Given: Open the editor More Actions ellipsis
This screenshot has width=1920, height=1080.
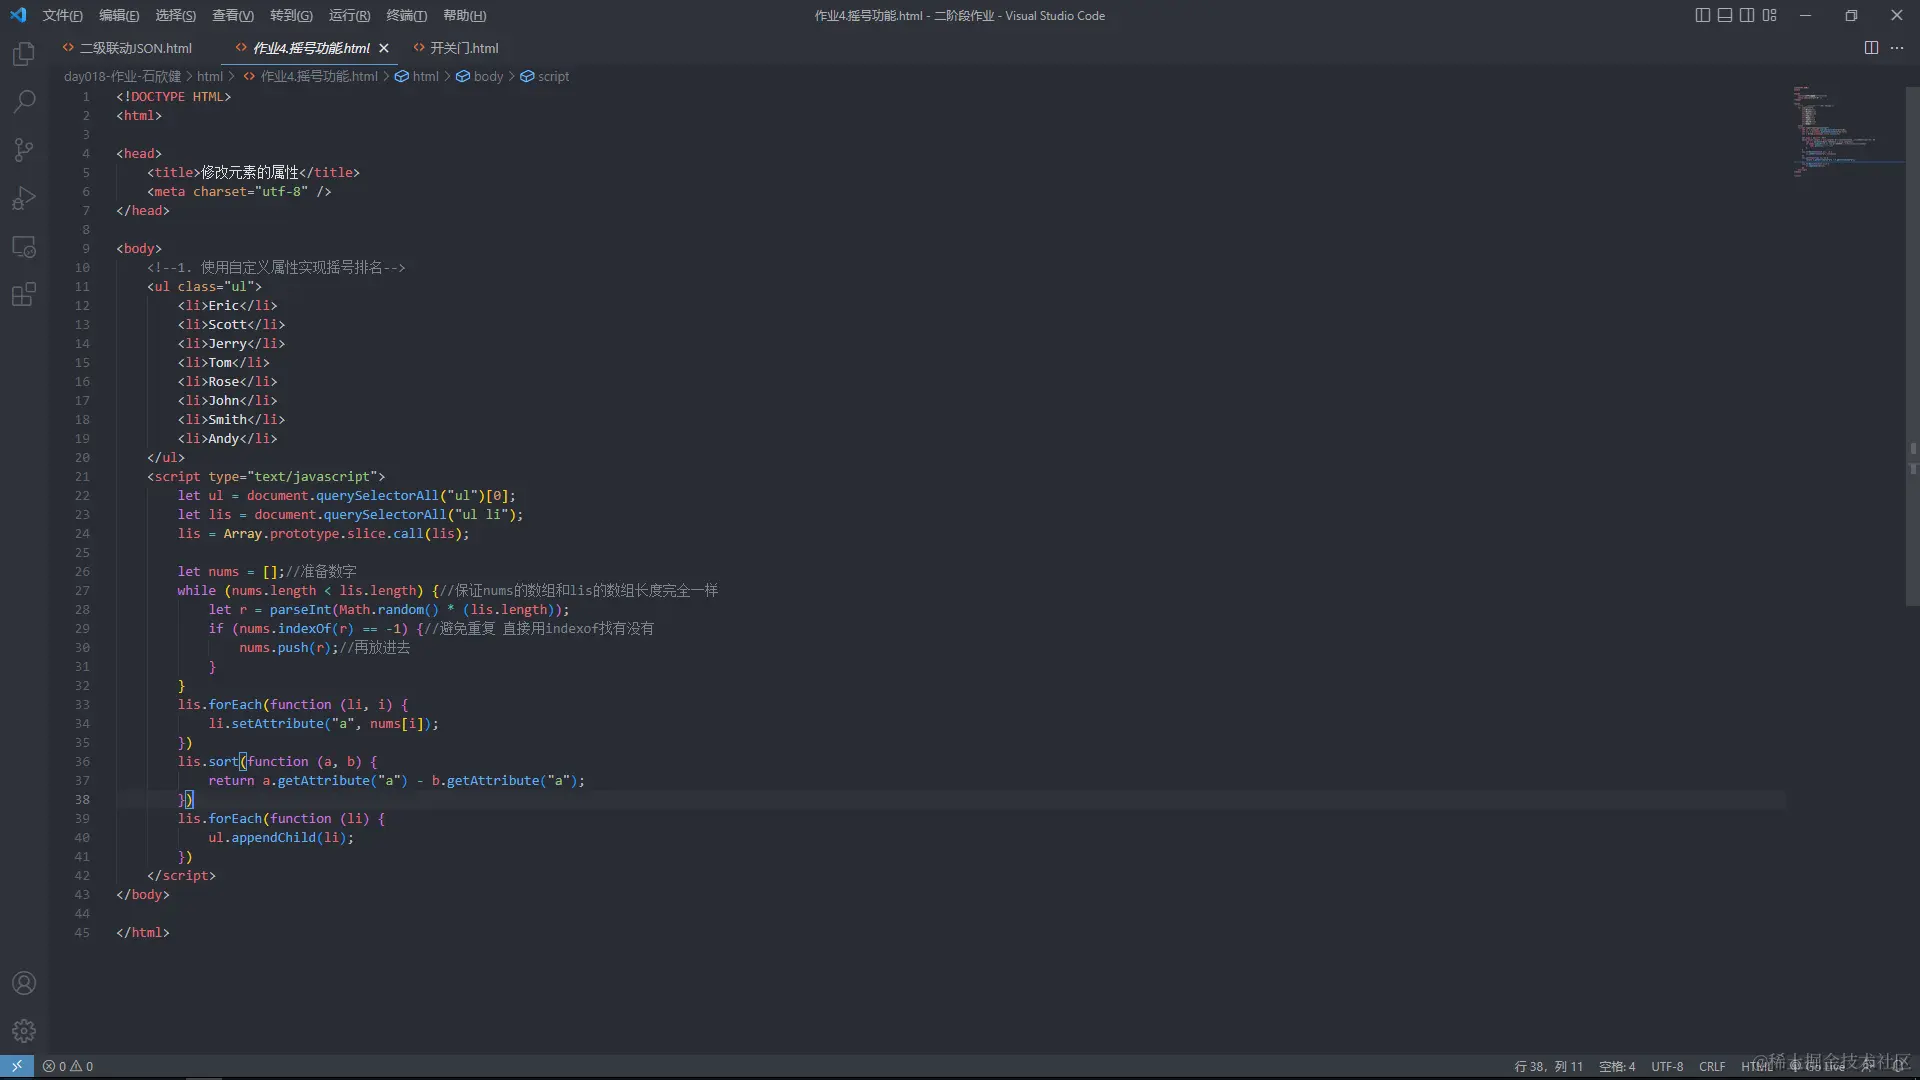Looking at the screenshot, I should click(1897, 48).
